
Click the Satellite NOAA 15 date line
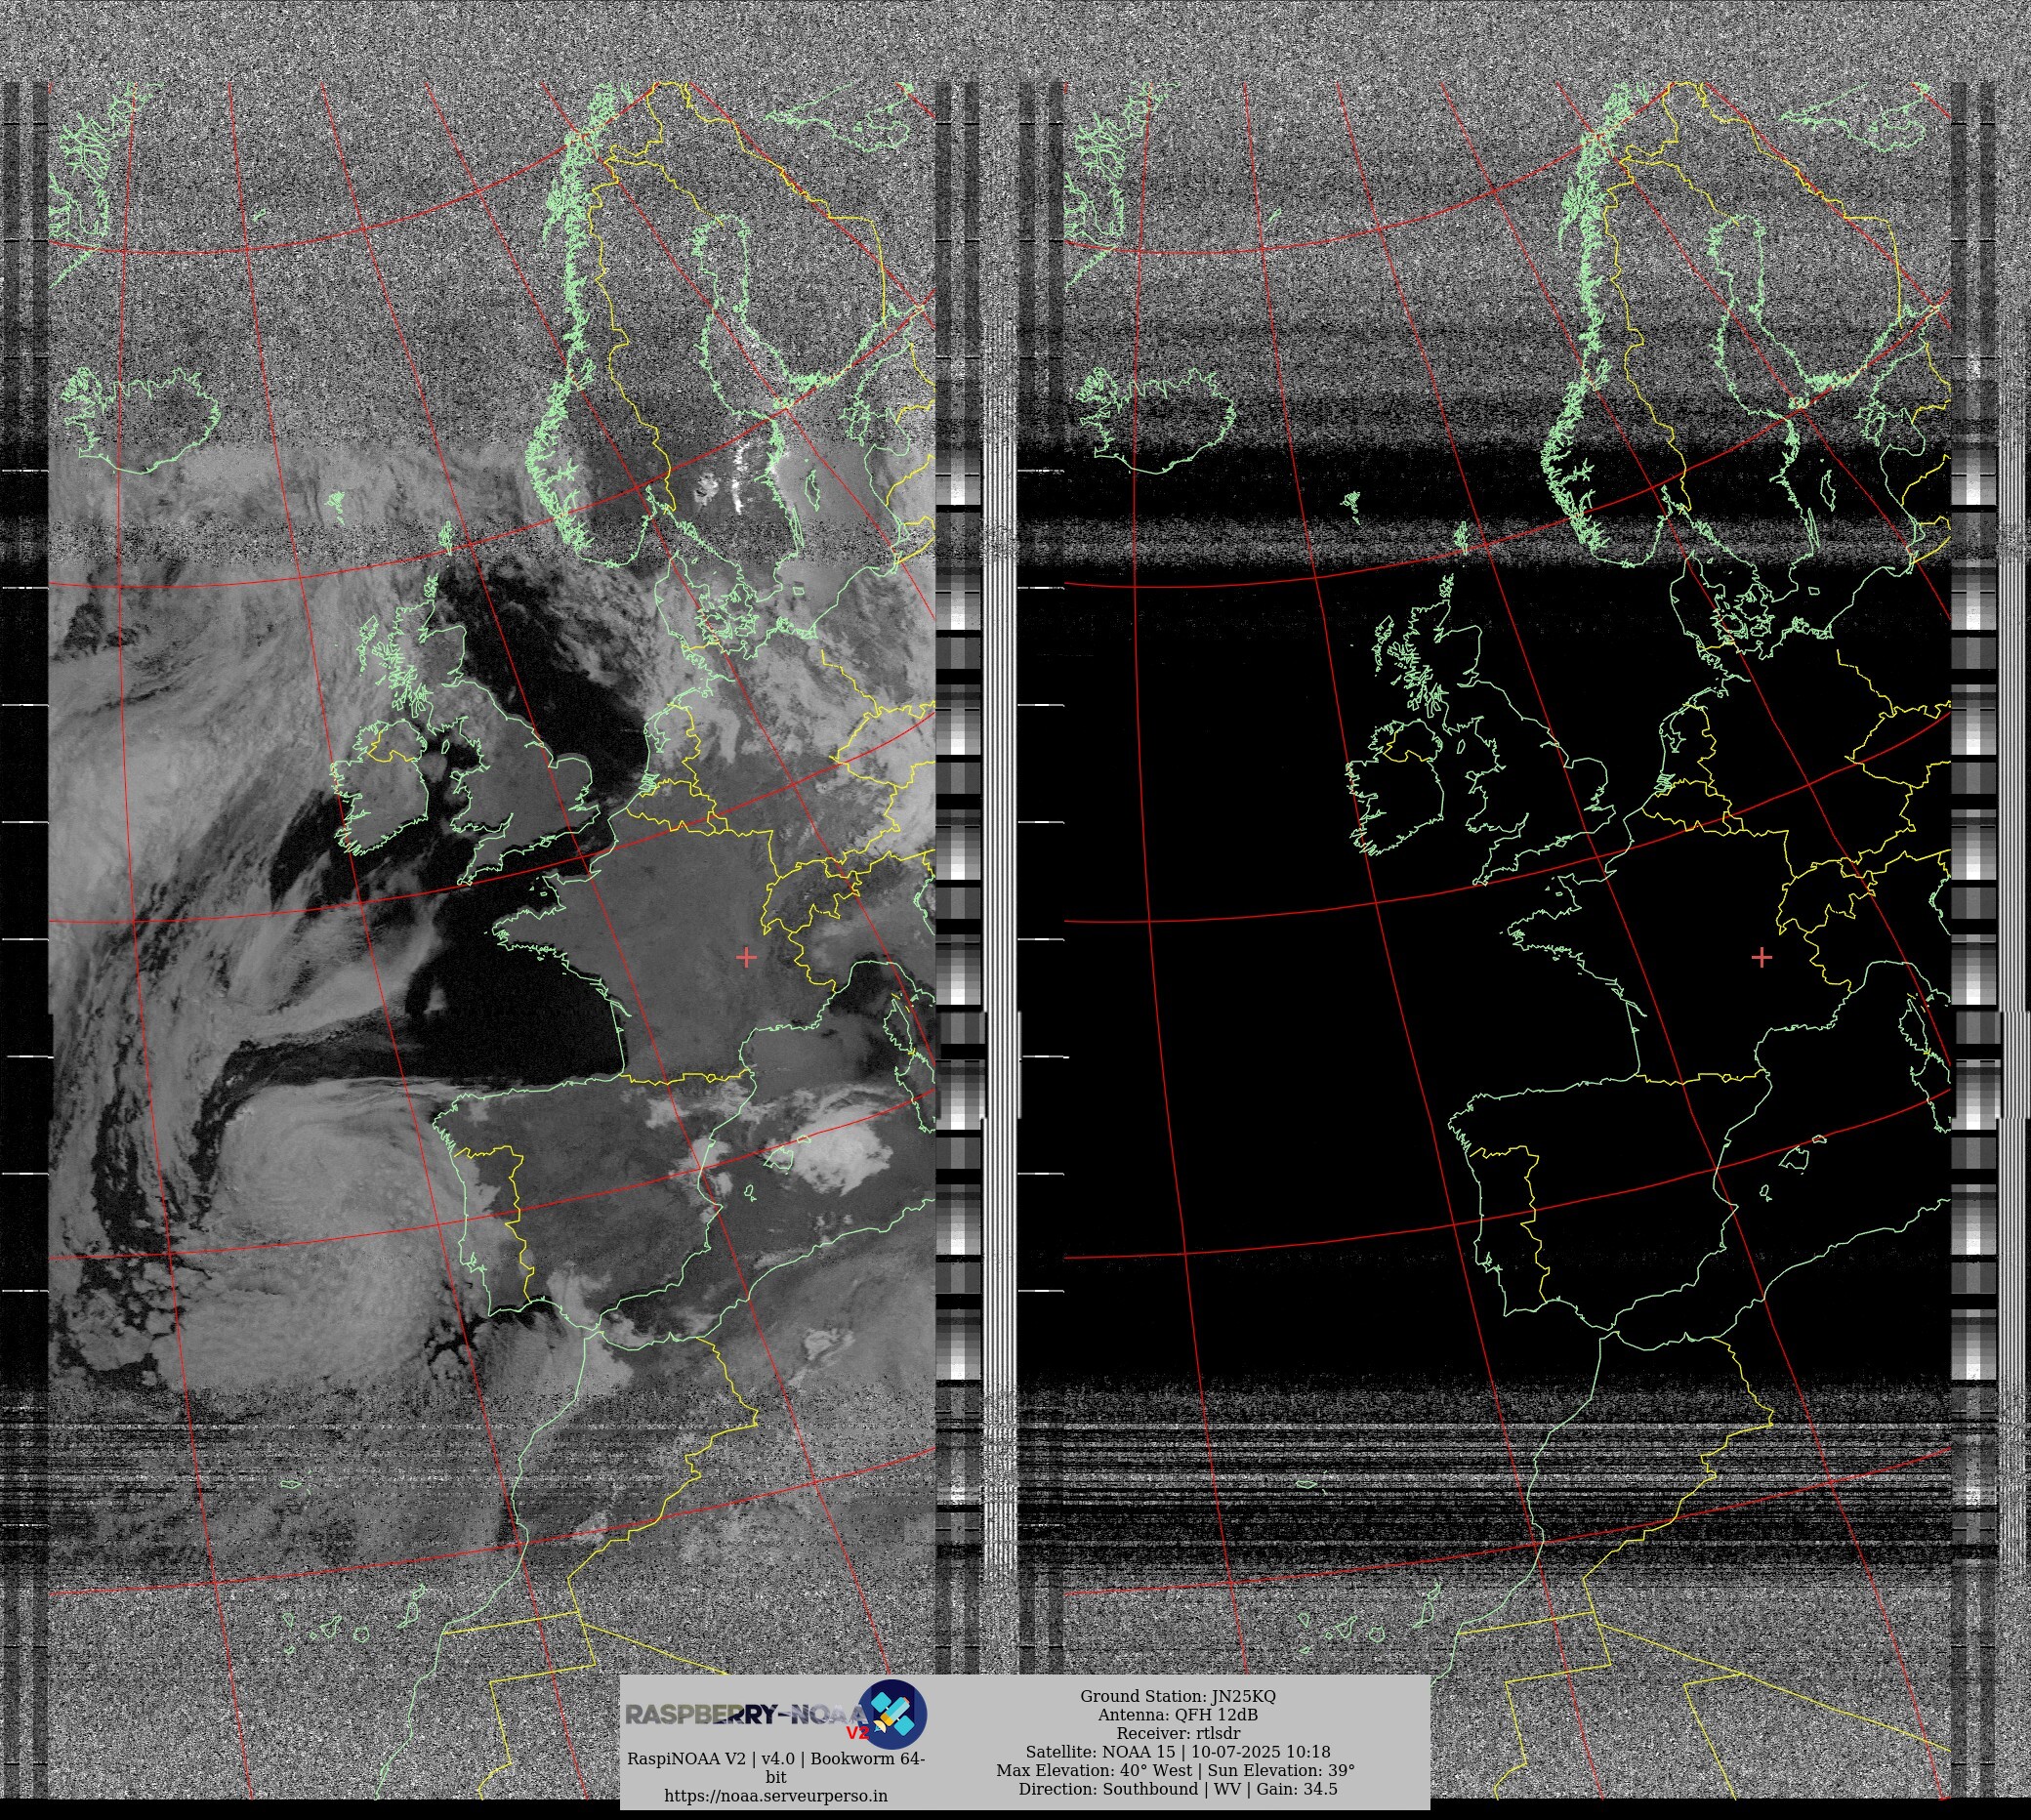click(x=1177, y=1752)
